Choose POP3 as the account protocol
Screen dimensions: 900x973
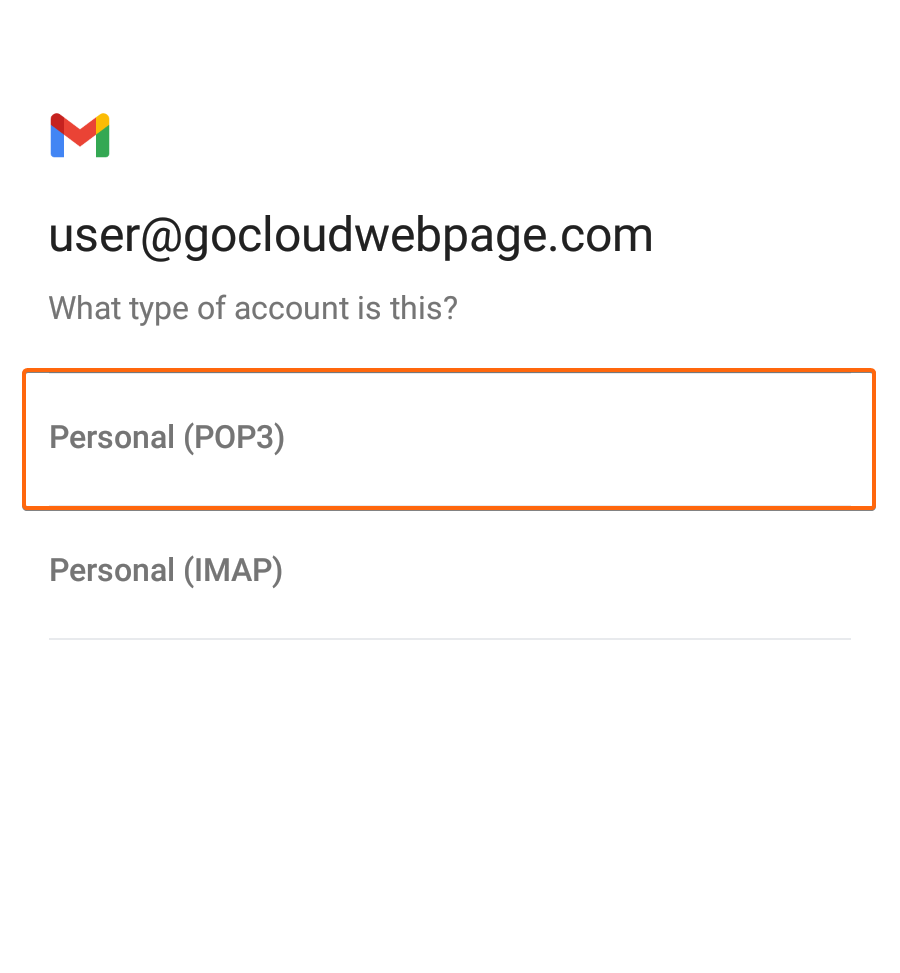point(449,439)
